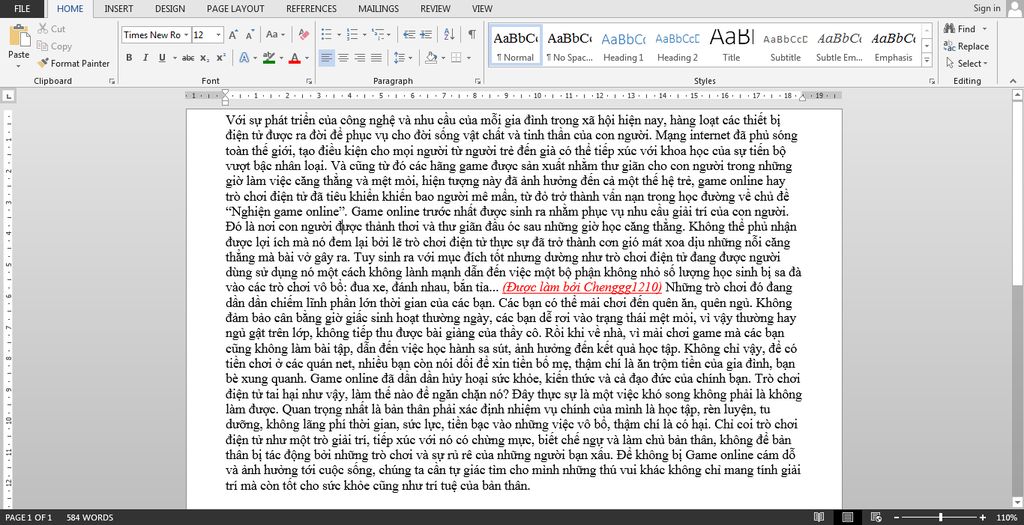The height and width of the screenshot is (525, 1024).
Task: Align the paragraph to the right
Action: [x=360, y=57]
